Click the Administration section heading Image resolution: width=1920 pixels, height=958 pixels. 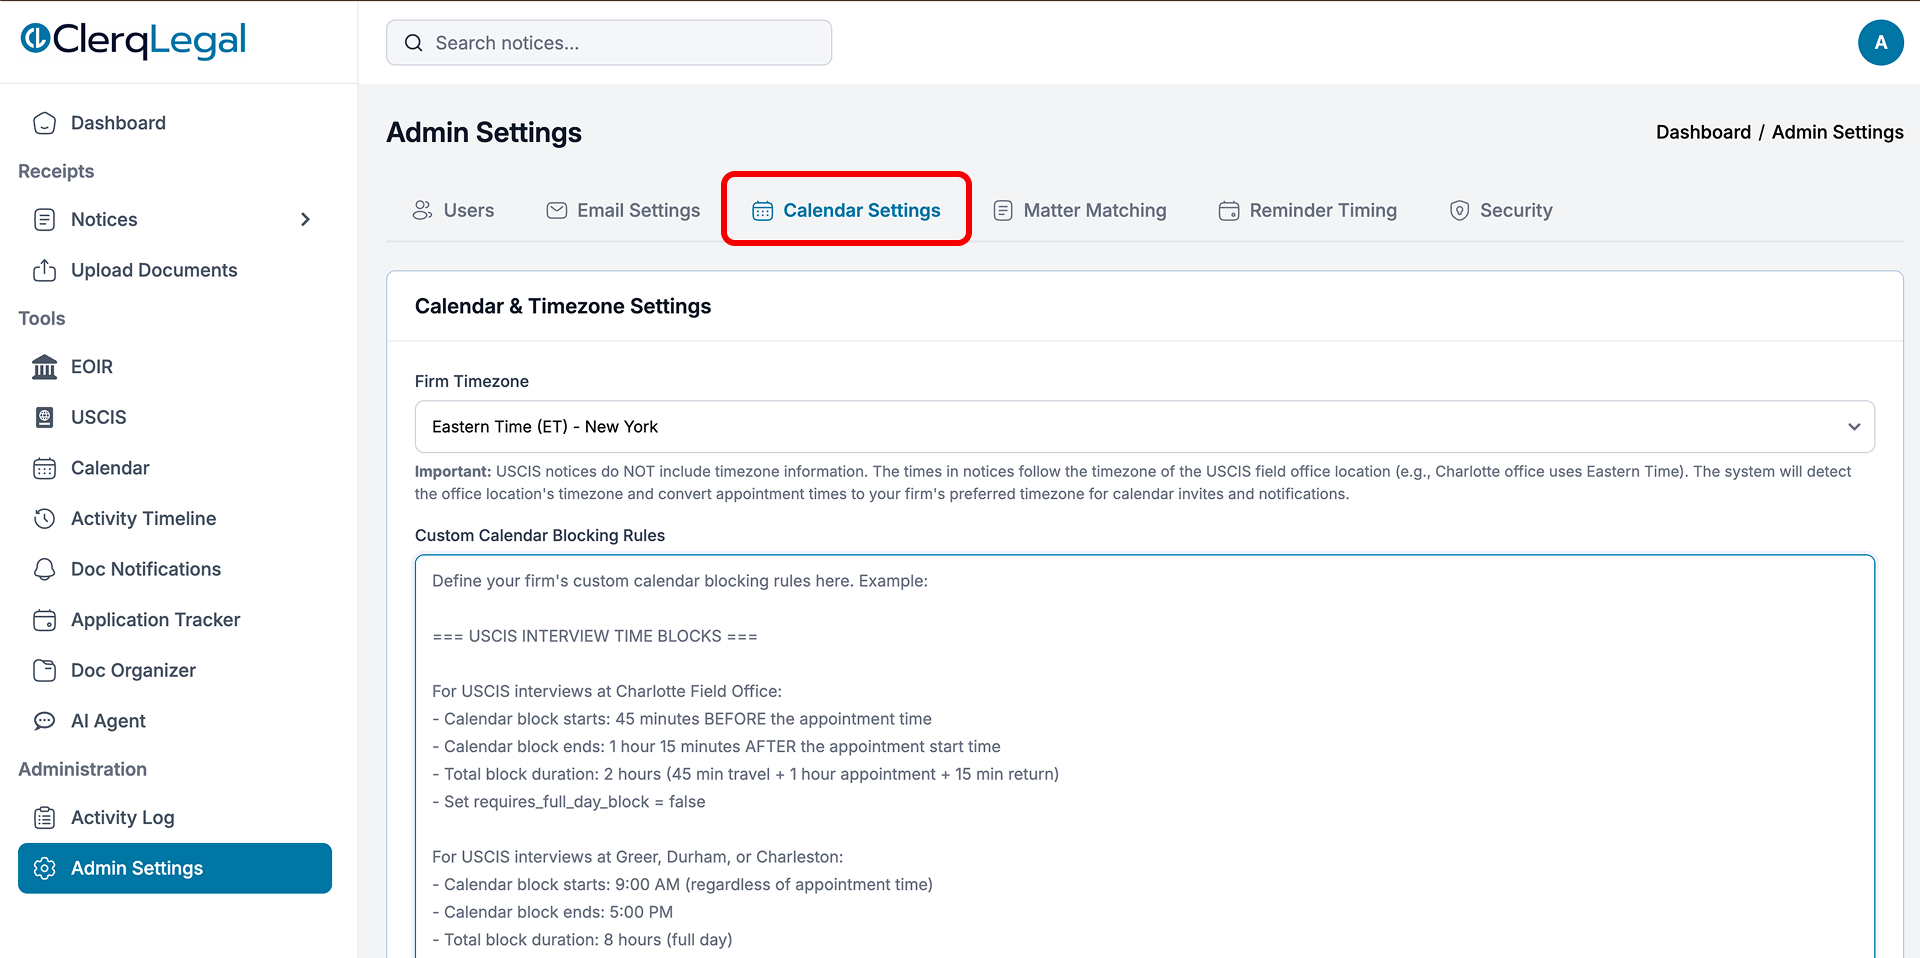coord(83,769)
